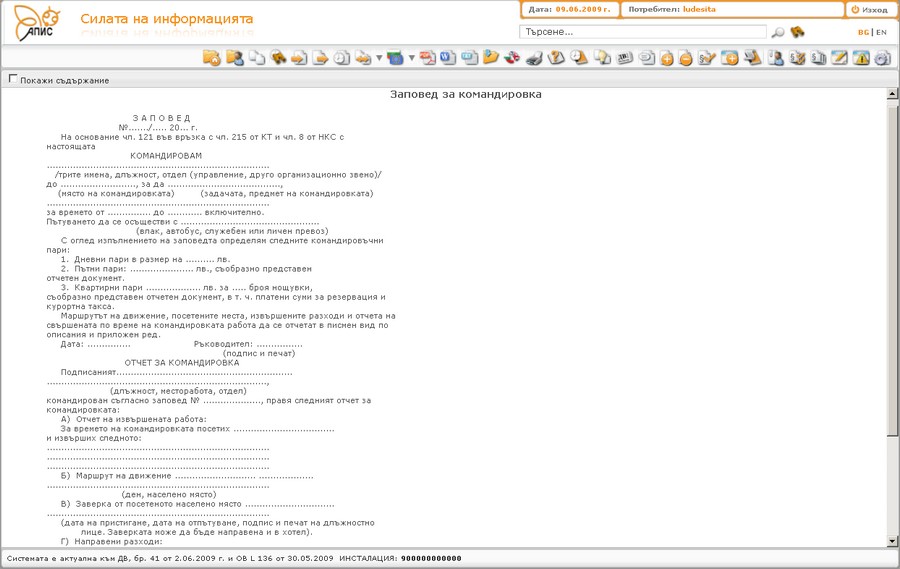The image size is (900, 569).
Task: Export document to PDF
Action: coord(427,57)
